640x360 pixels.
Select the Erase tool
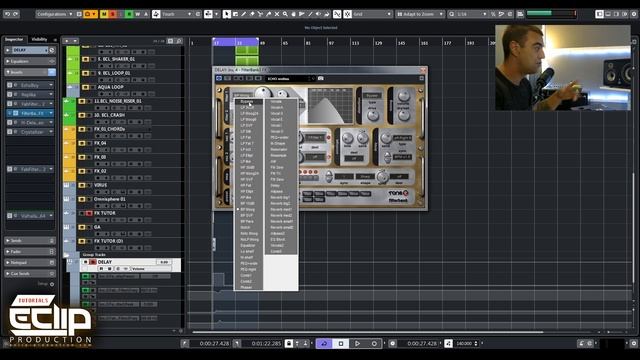(x=252, y=14)
